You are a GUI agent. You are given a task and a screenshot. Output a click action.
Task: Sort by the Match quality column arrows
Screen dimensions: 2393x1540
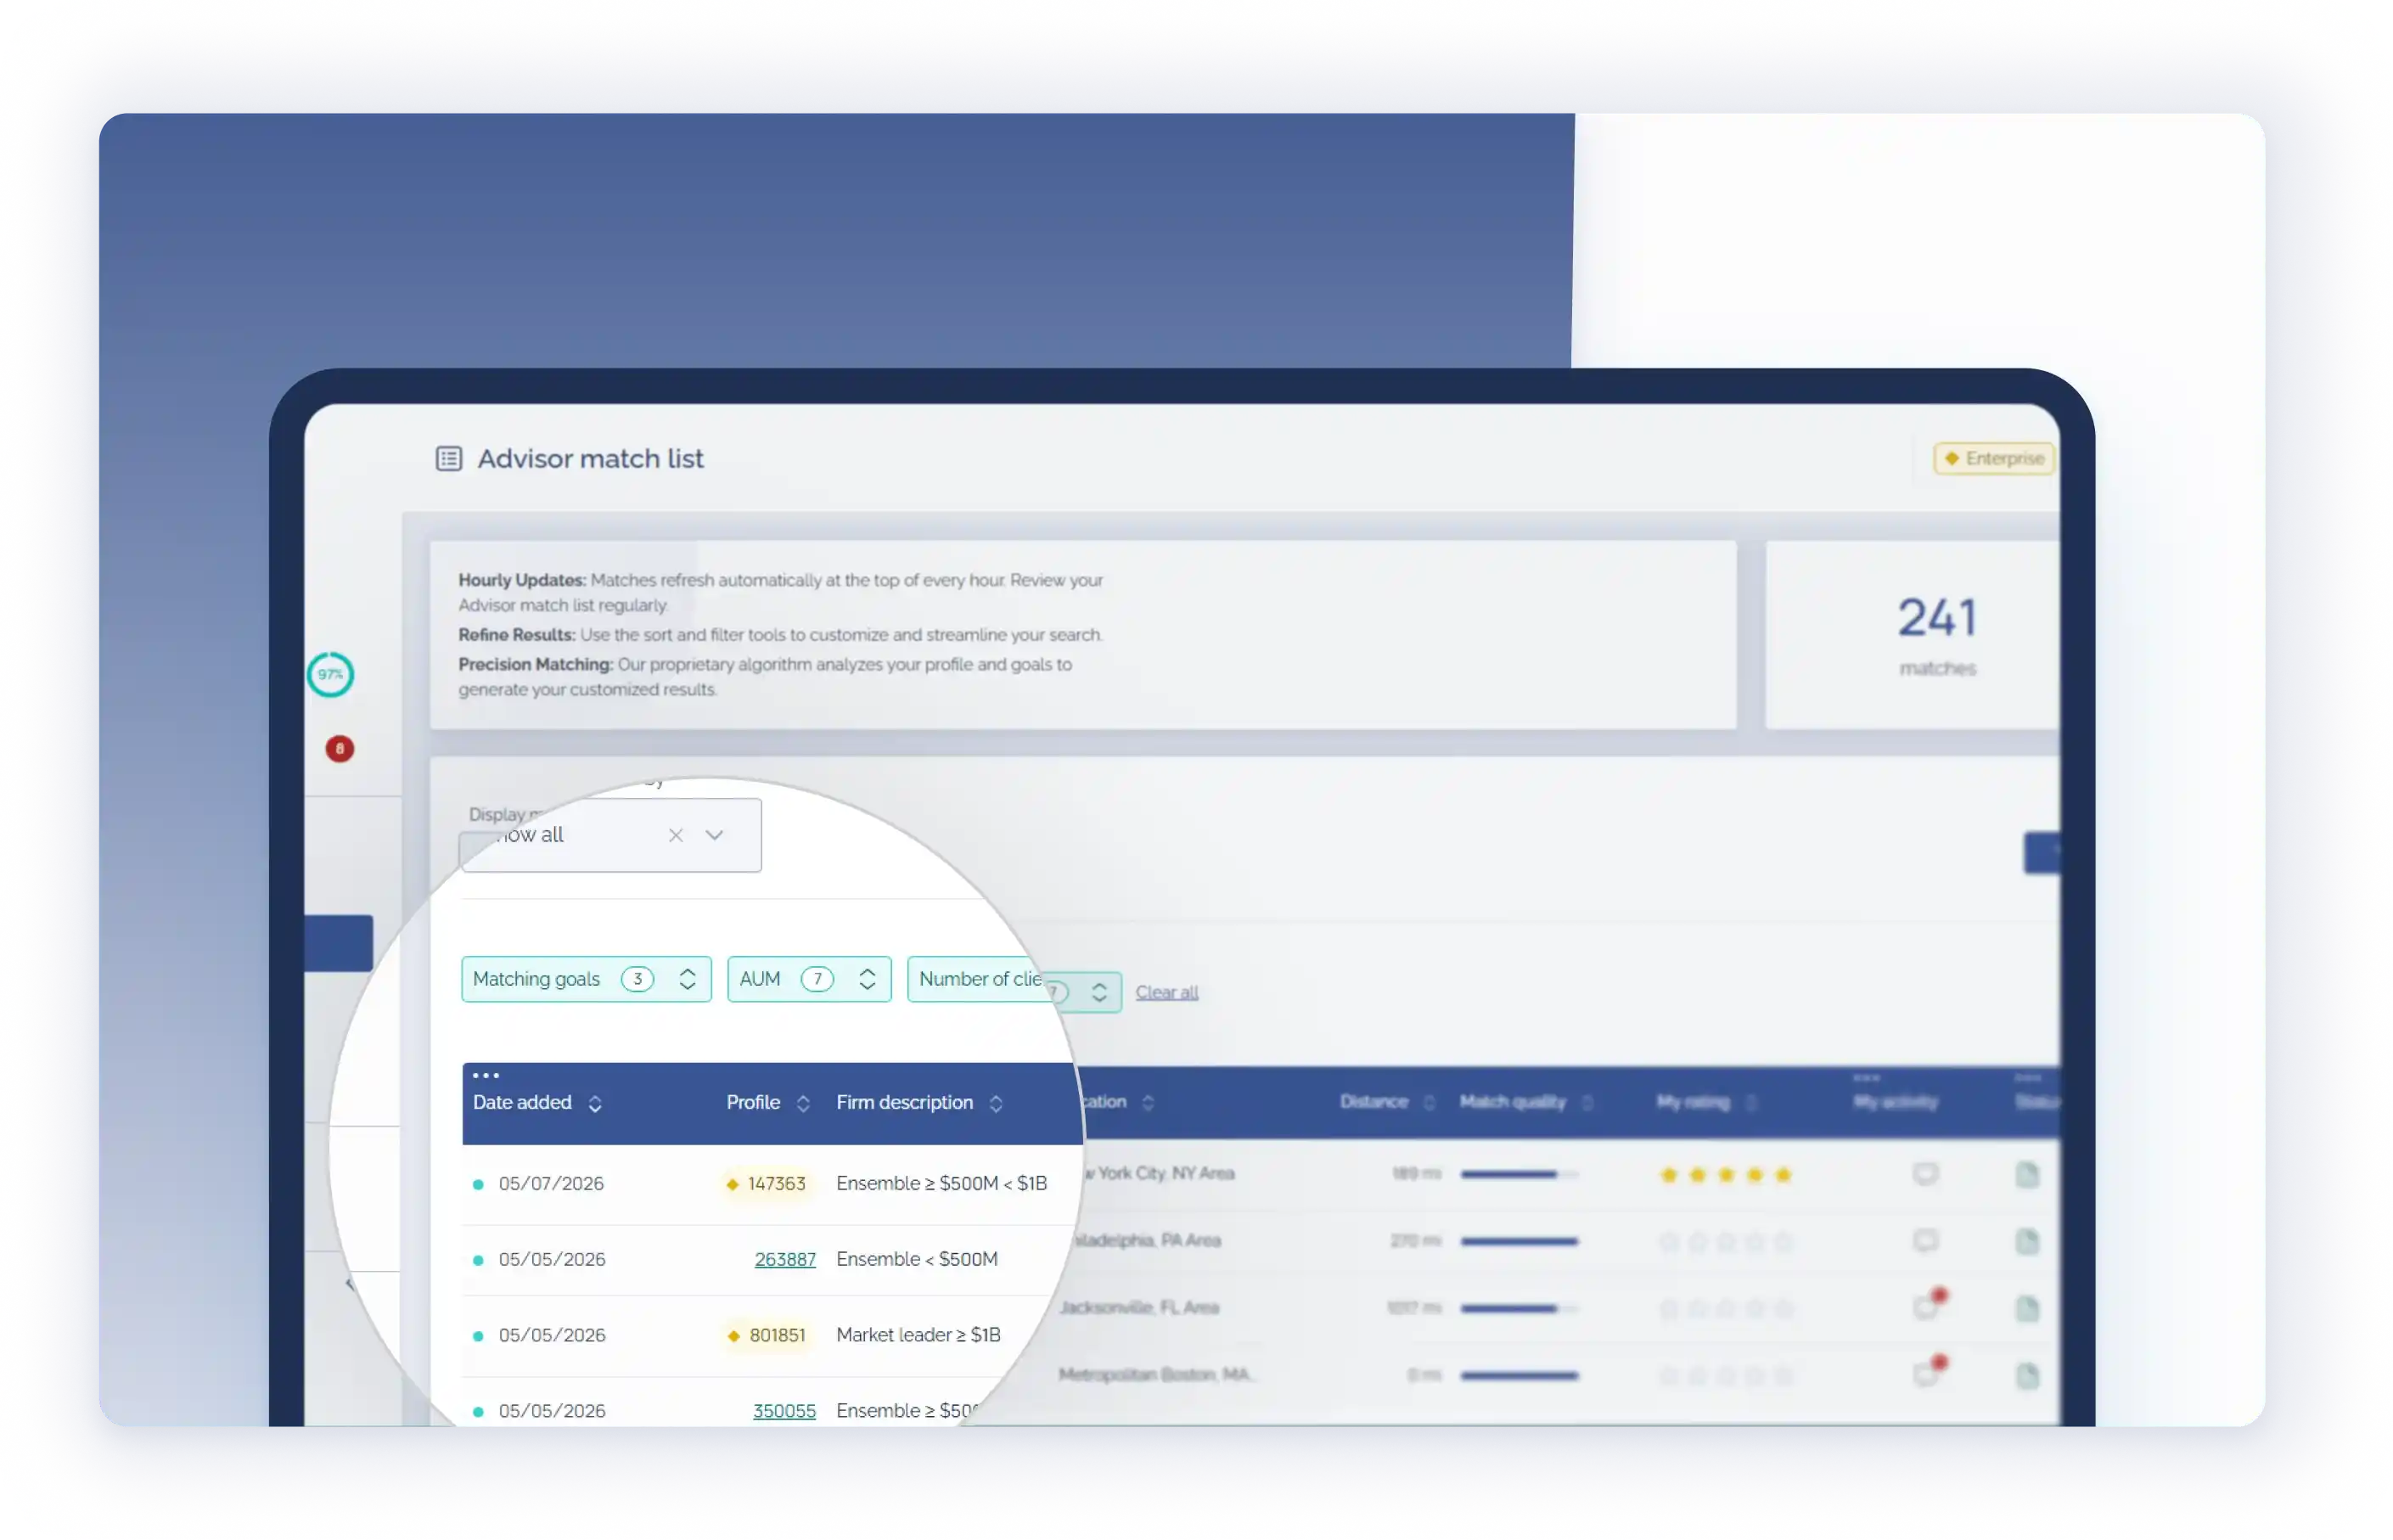point(1587,1102)
